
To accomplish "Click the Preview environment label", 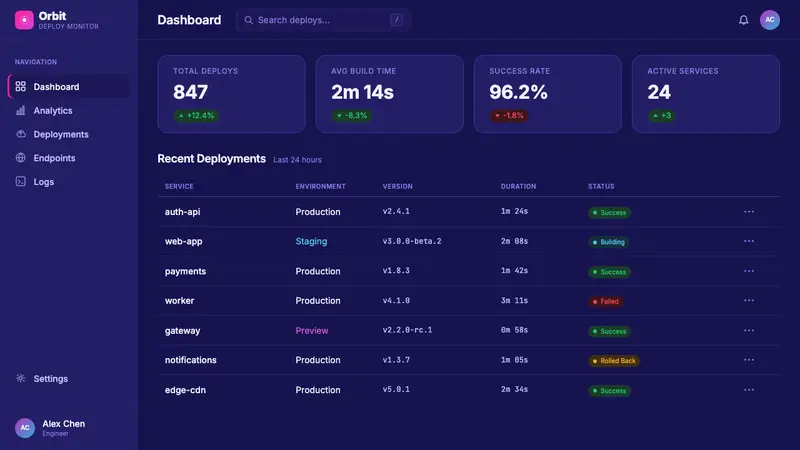I will point(312,331).
